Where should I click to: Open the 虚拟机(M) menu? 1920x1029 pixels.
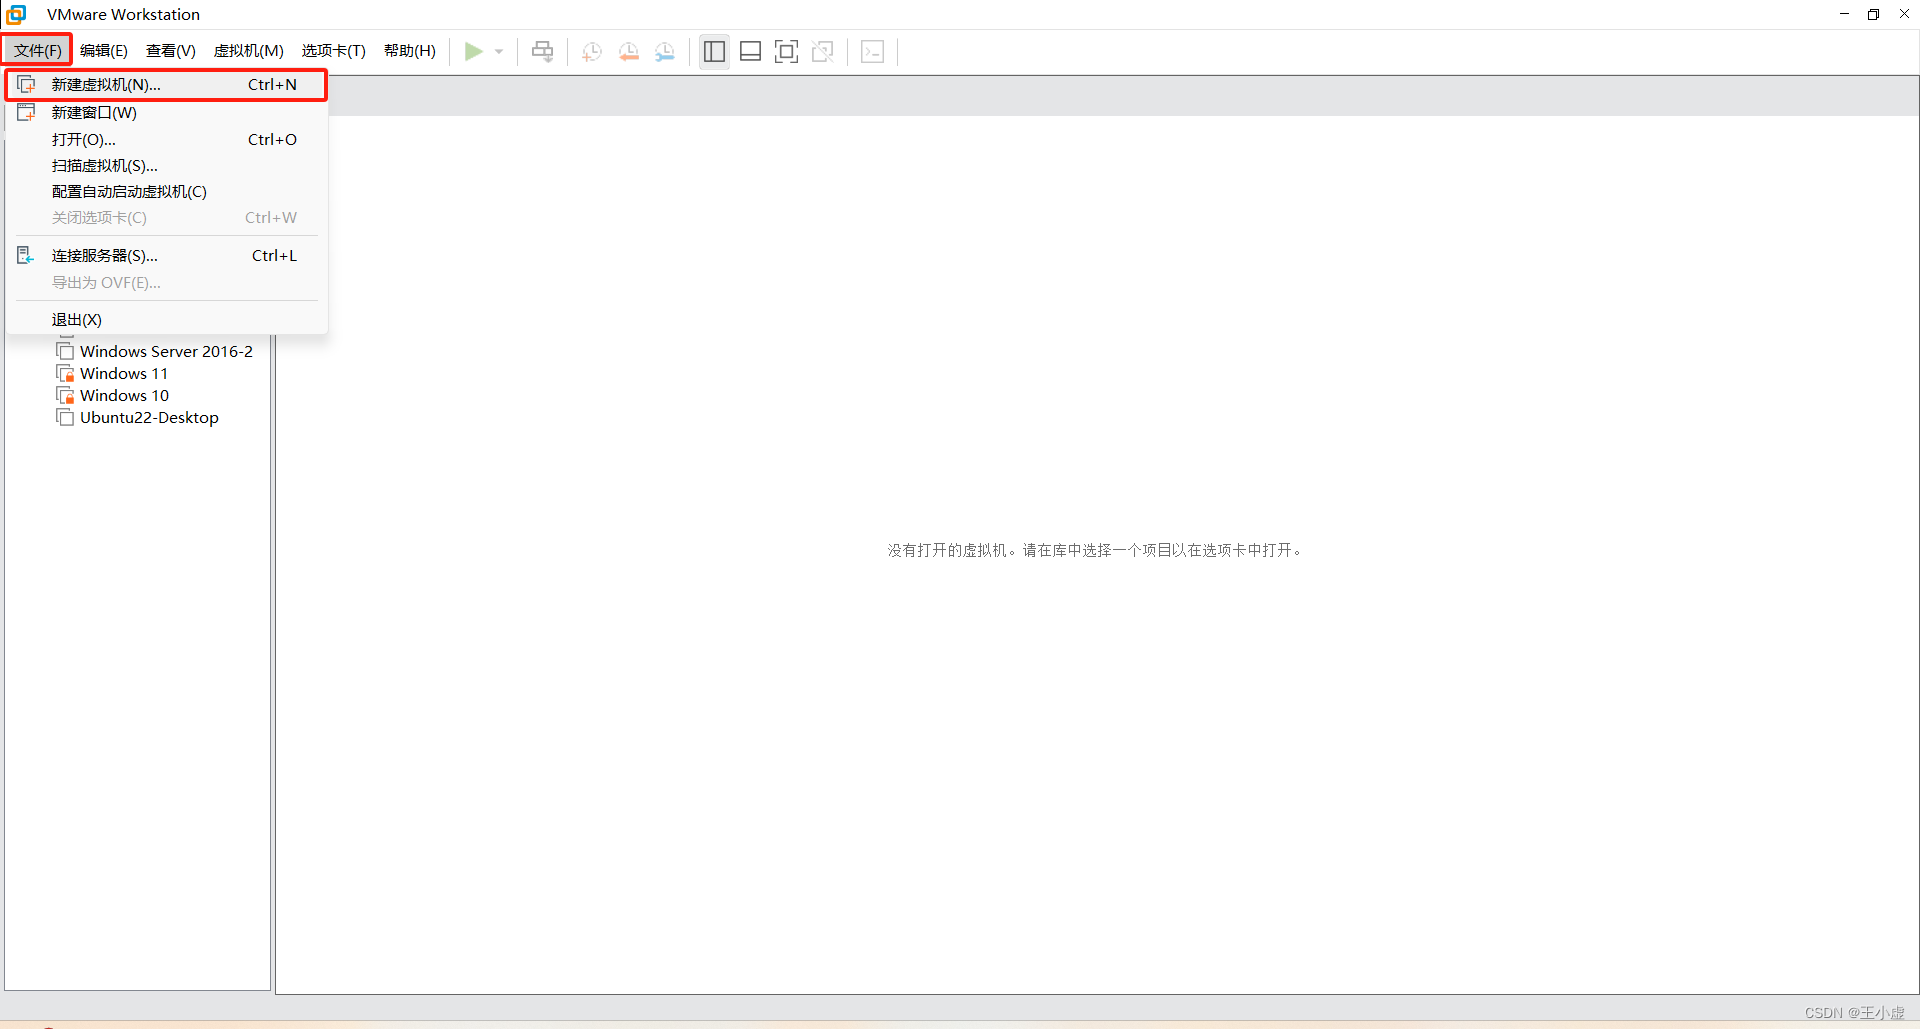coord(249,50)
